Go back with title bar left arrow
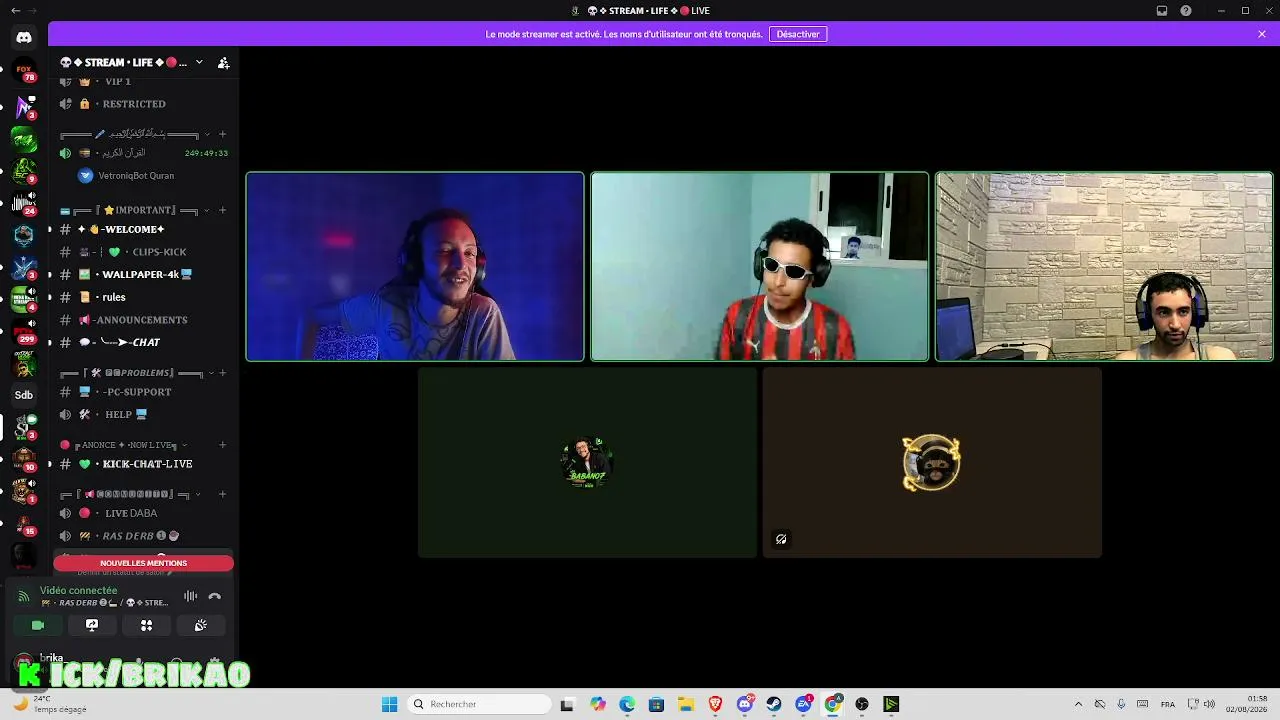 (x=15, y=11)
